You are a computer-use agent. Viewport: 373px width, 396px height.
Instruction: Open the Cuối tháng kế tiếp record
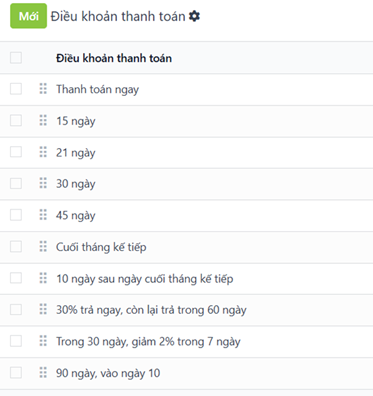(x=101, y=247)
